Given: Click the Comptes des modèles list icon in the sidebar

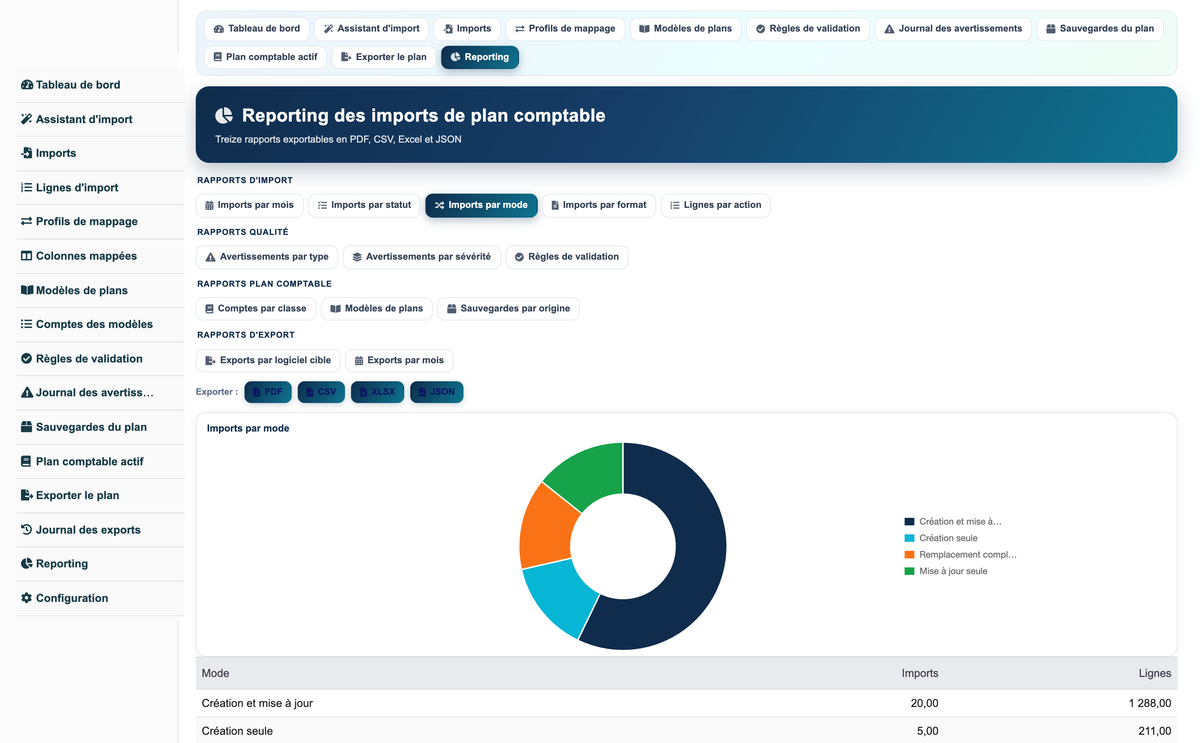Looking at the screenshot, I should (27, 324).
